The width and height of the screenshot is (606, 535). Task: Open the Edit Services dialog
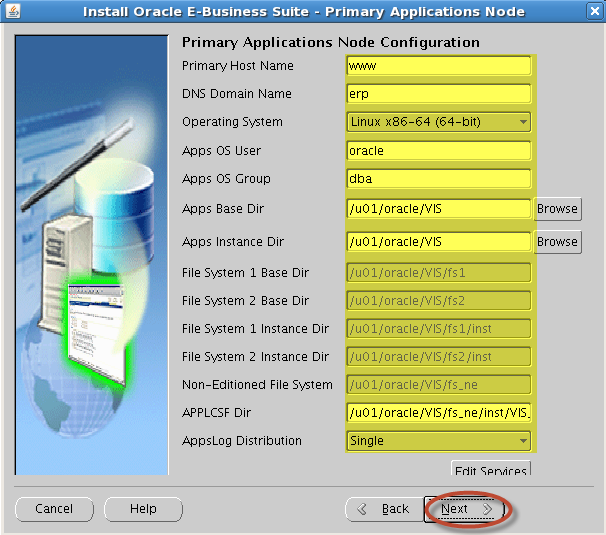click(490, 471)
